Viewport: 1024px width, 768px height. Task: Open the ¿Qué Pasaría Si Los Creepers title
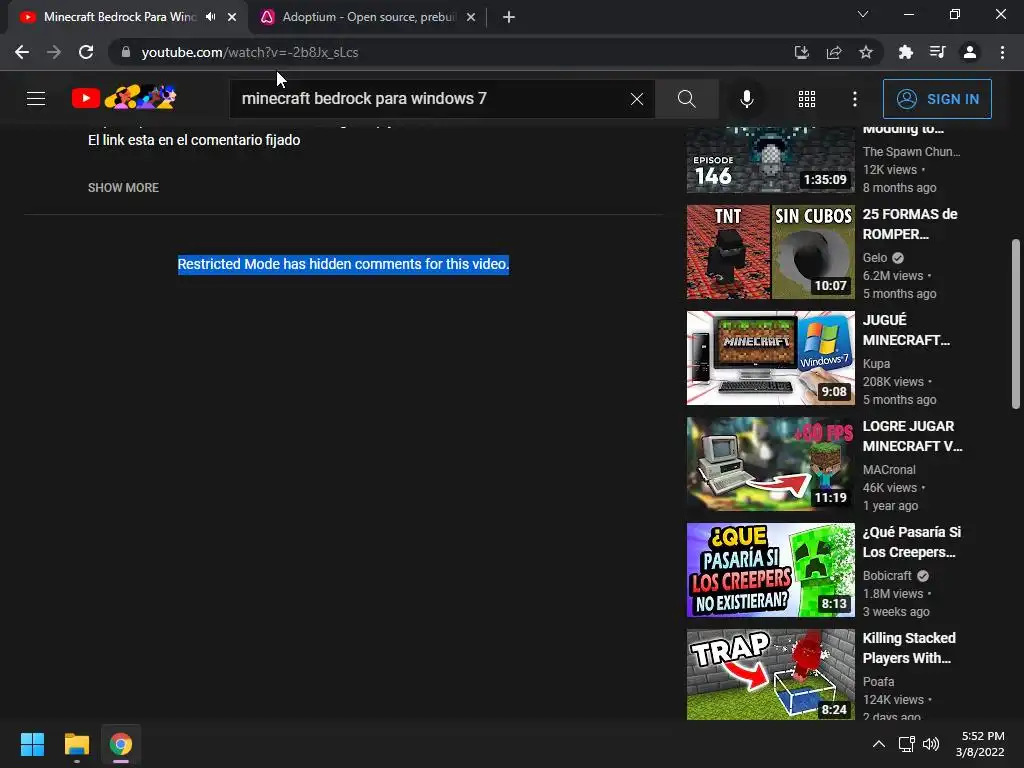coord(912,542)
